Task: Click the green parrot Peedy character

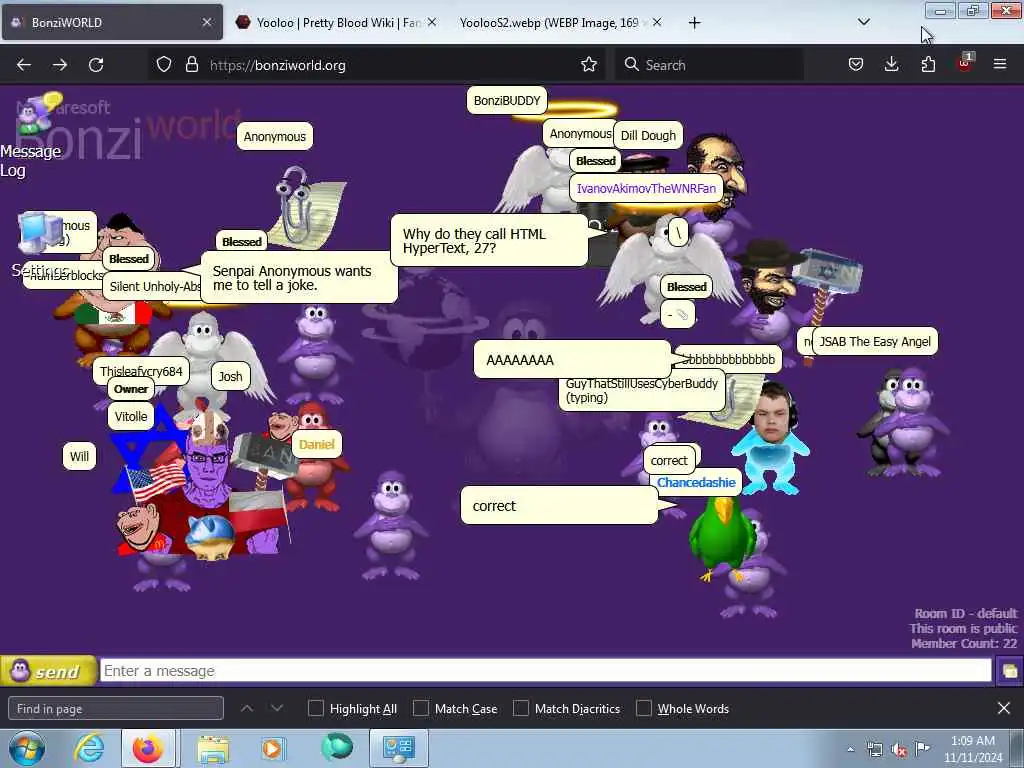Action: point(722,539)
